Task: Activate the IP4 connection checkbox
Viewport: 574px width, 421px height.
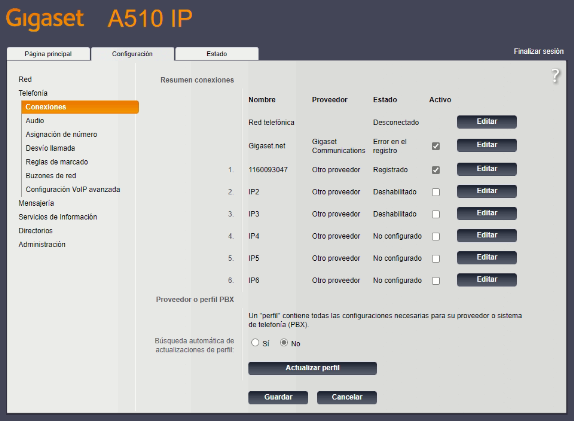Action: [x=436, y=236]
